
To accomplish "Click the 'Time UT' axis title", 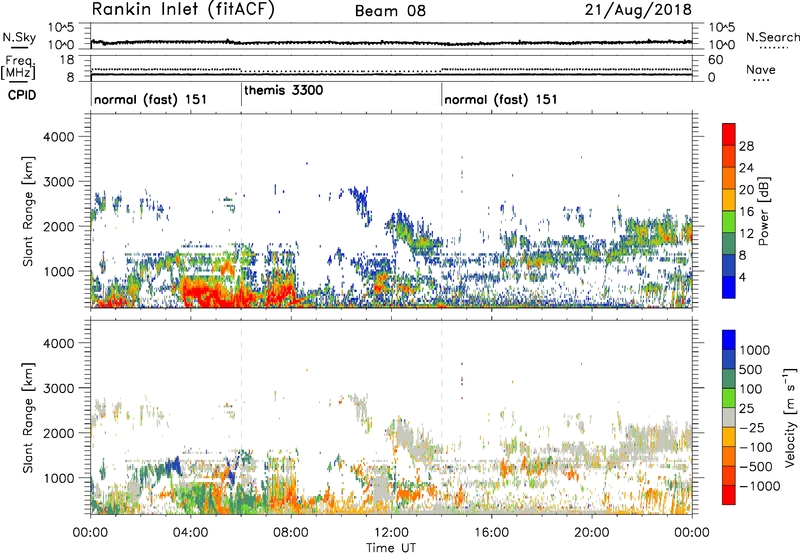I will [391, 548].
